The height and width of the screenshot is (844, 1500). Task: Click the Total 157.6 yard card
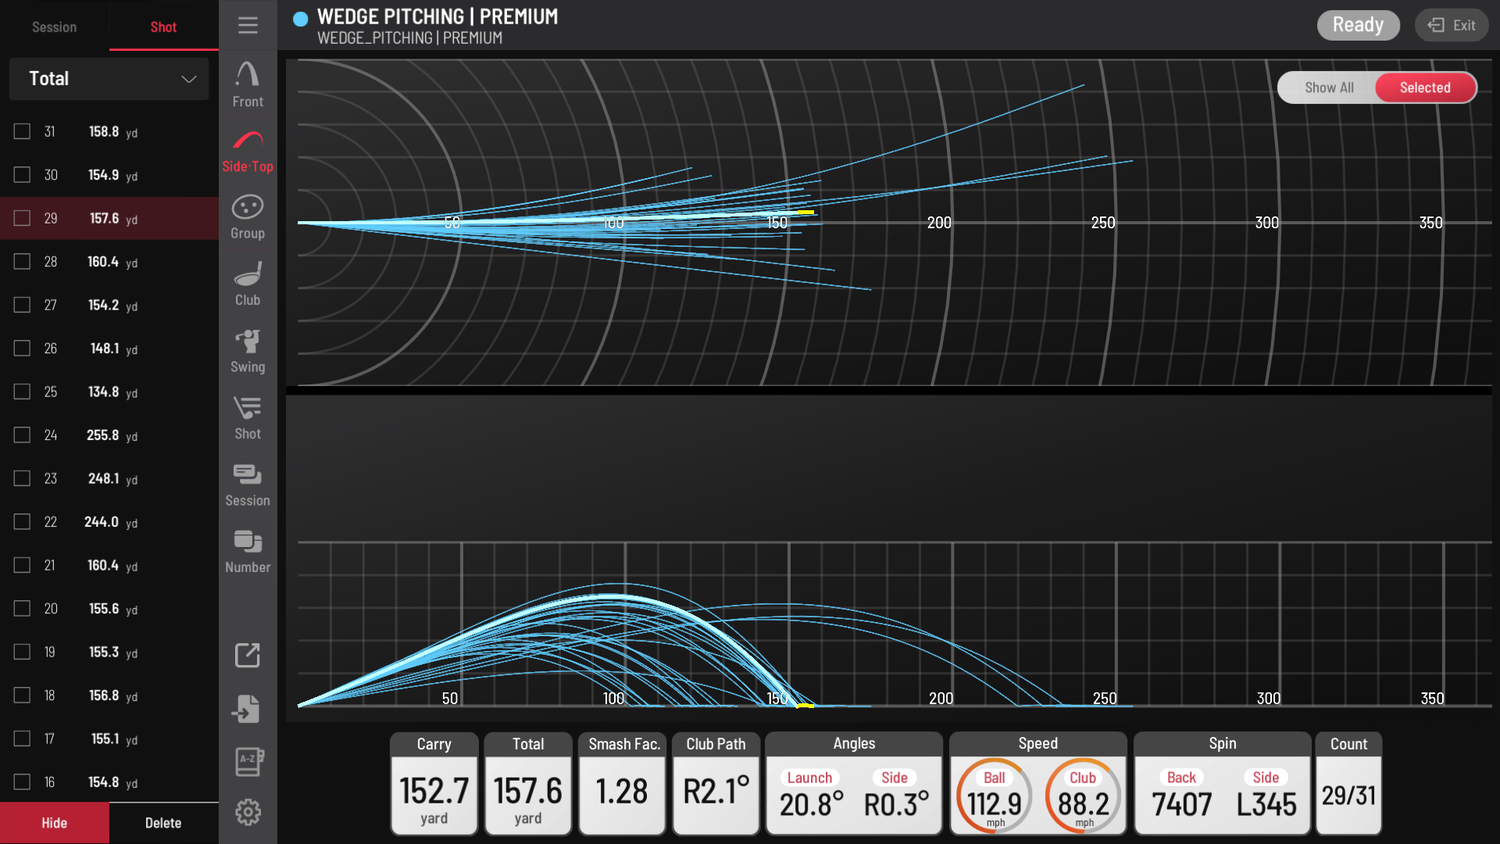point(528,784)
